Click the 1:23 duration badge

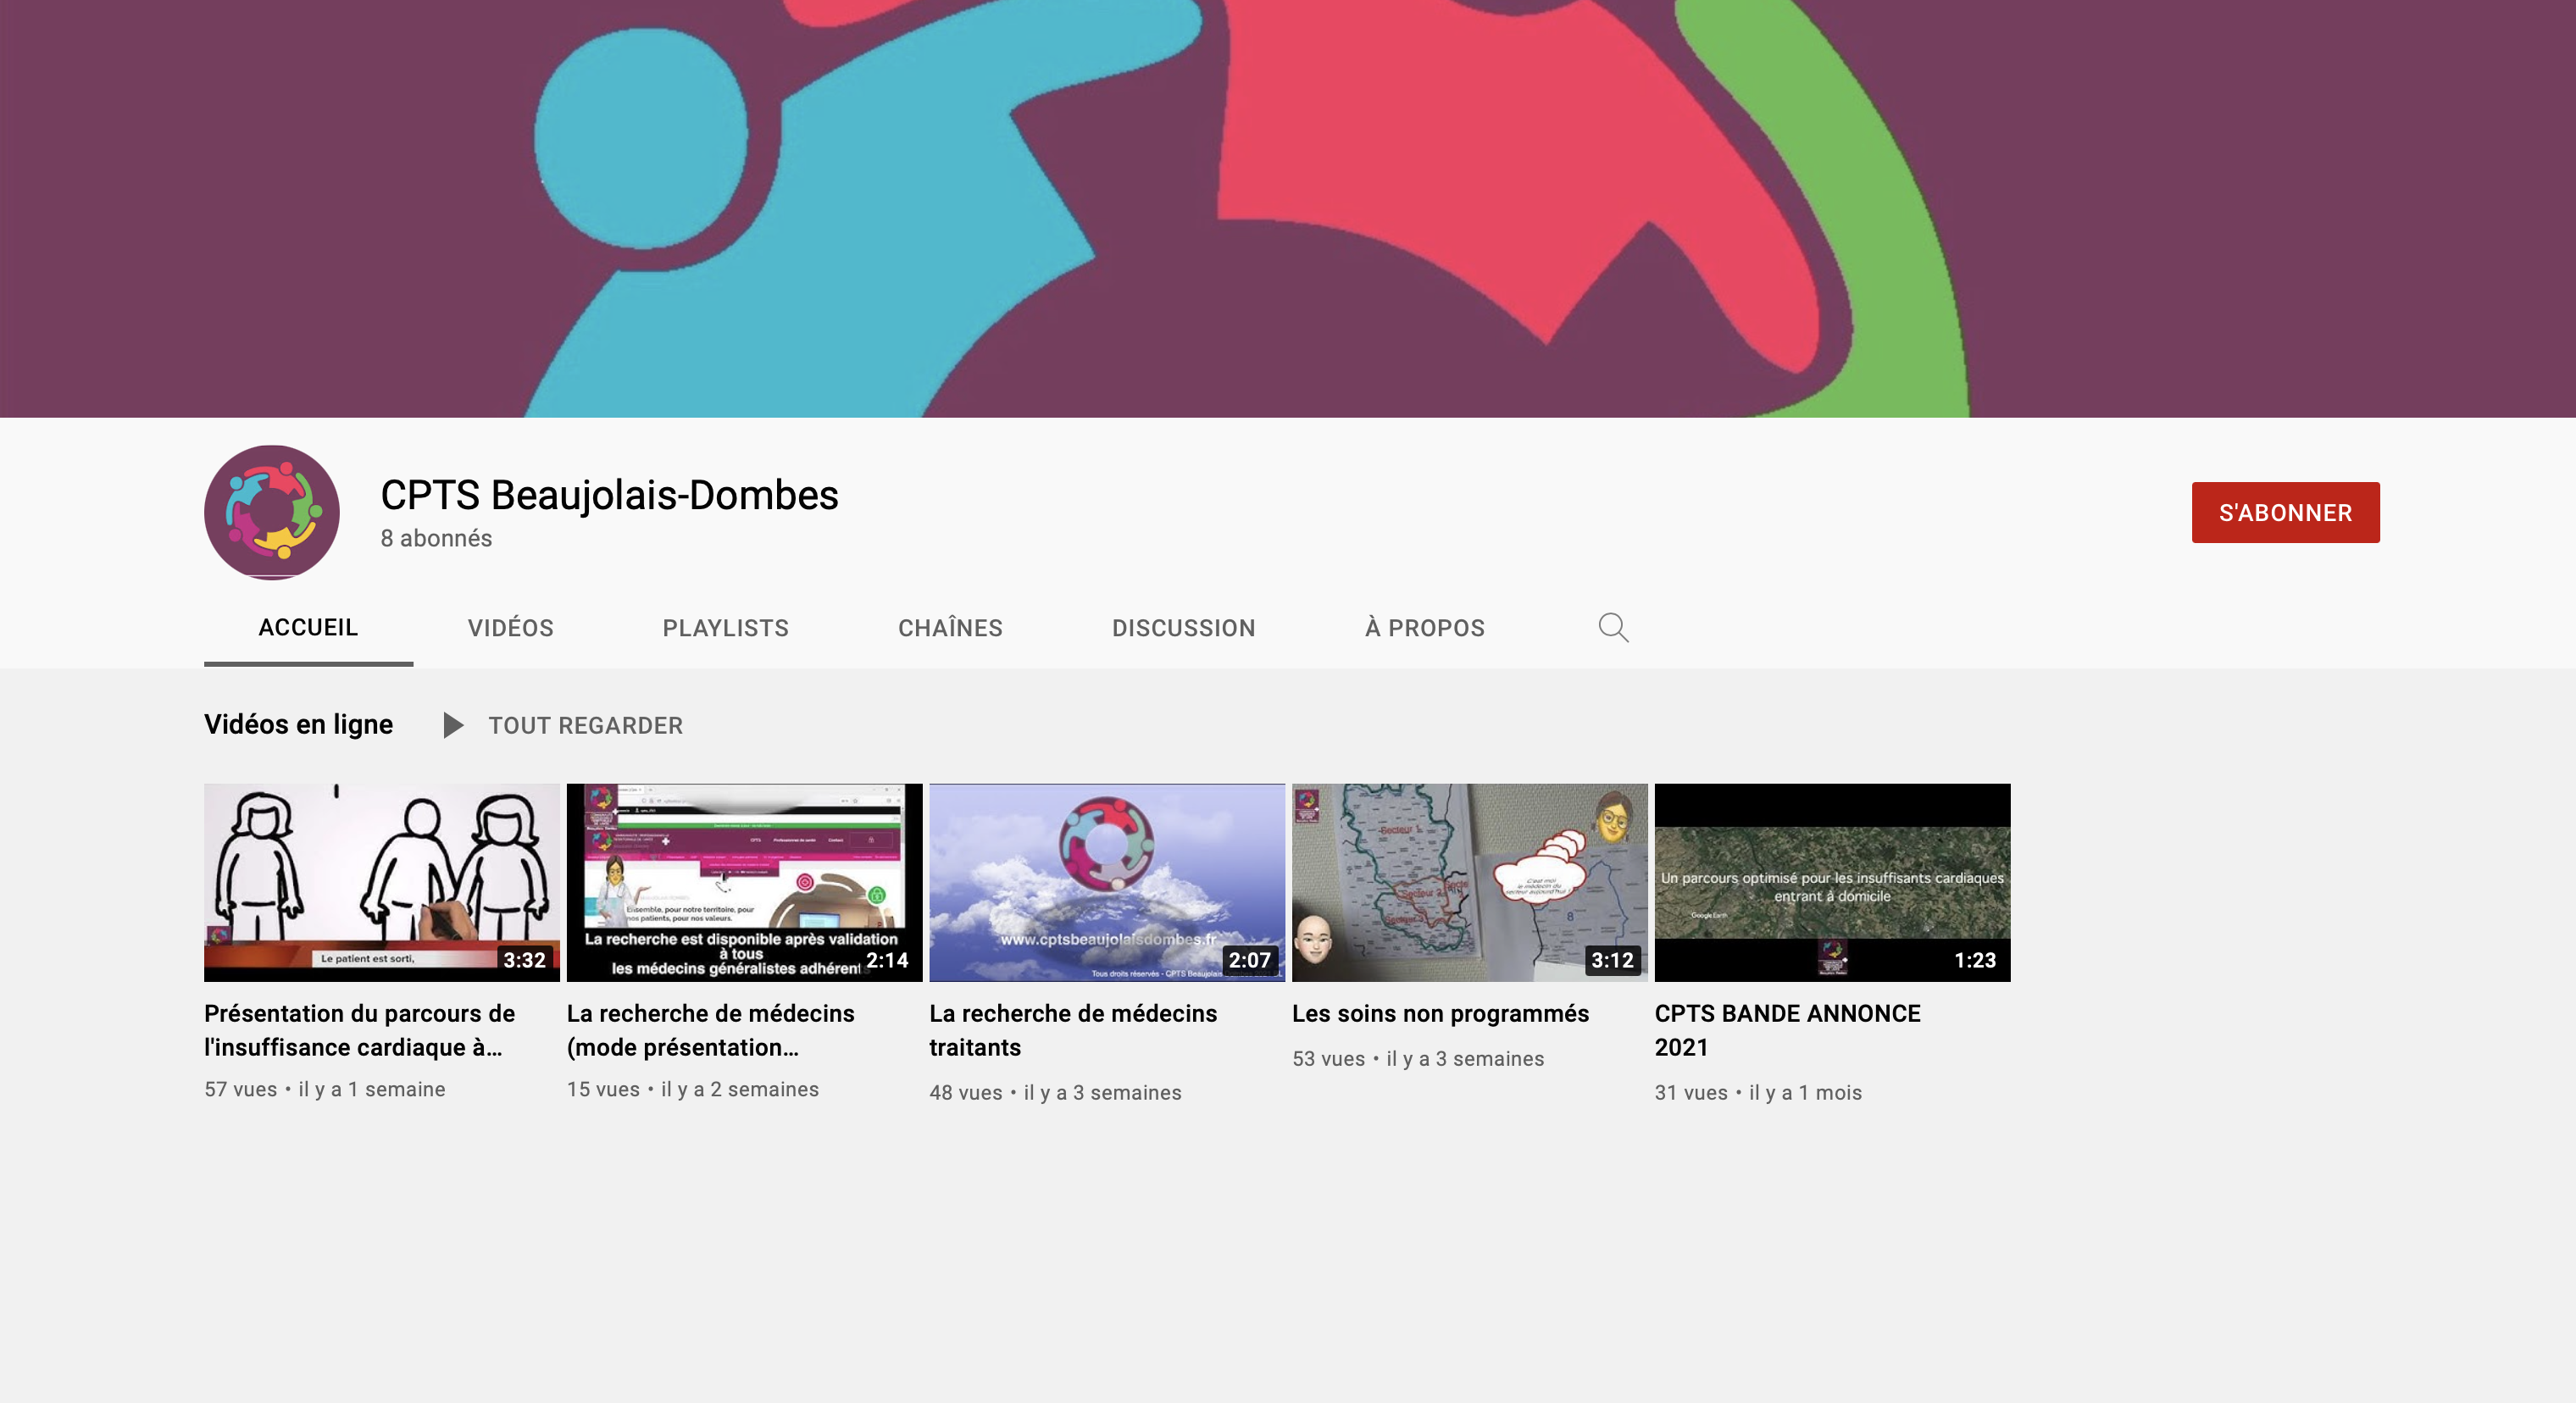pyautogui.click(x=1975, y=960)
